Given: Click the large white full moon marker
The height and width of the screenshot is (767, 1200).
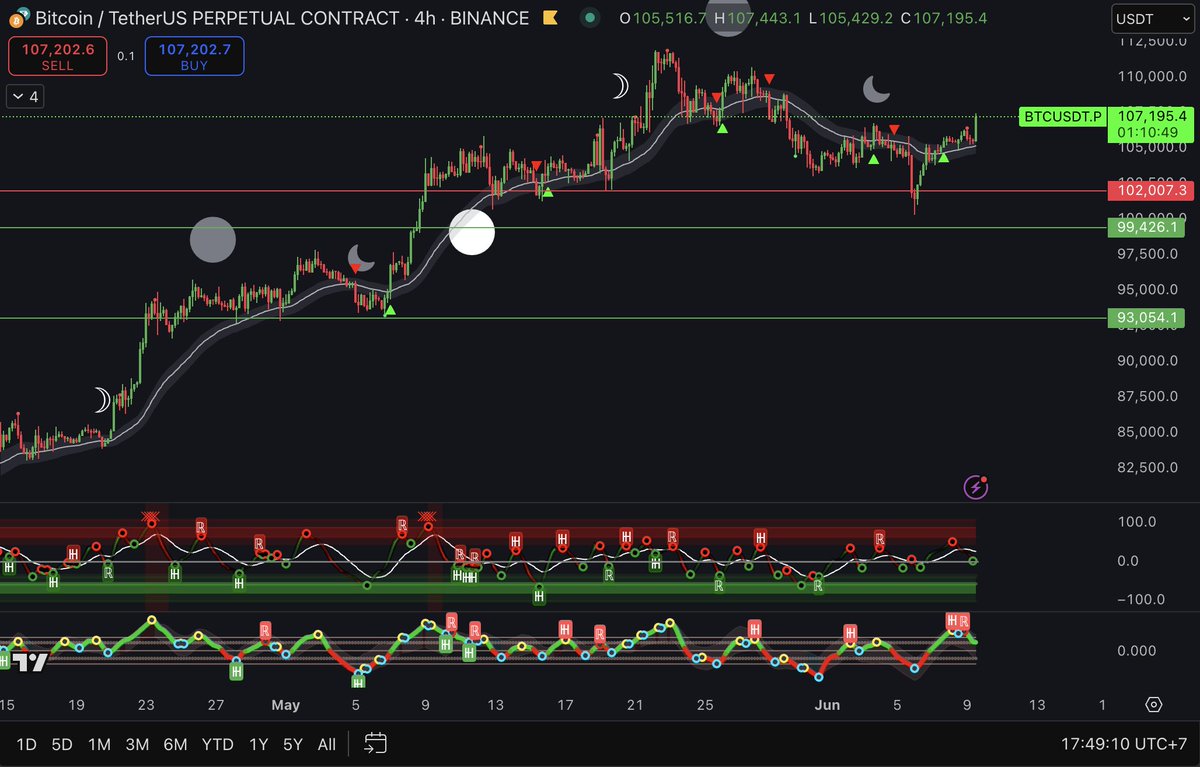Looking at the screenshot, I should pos(472,232).
